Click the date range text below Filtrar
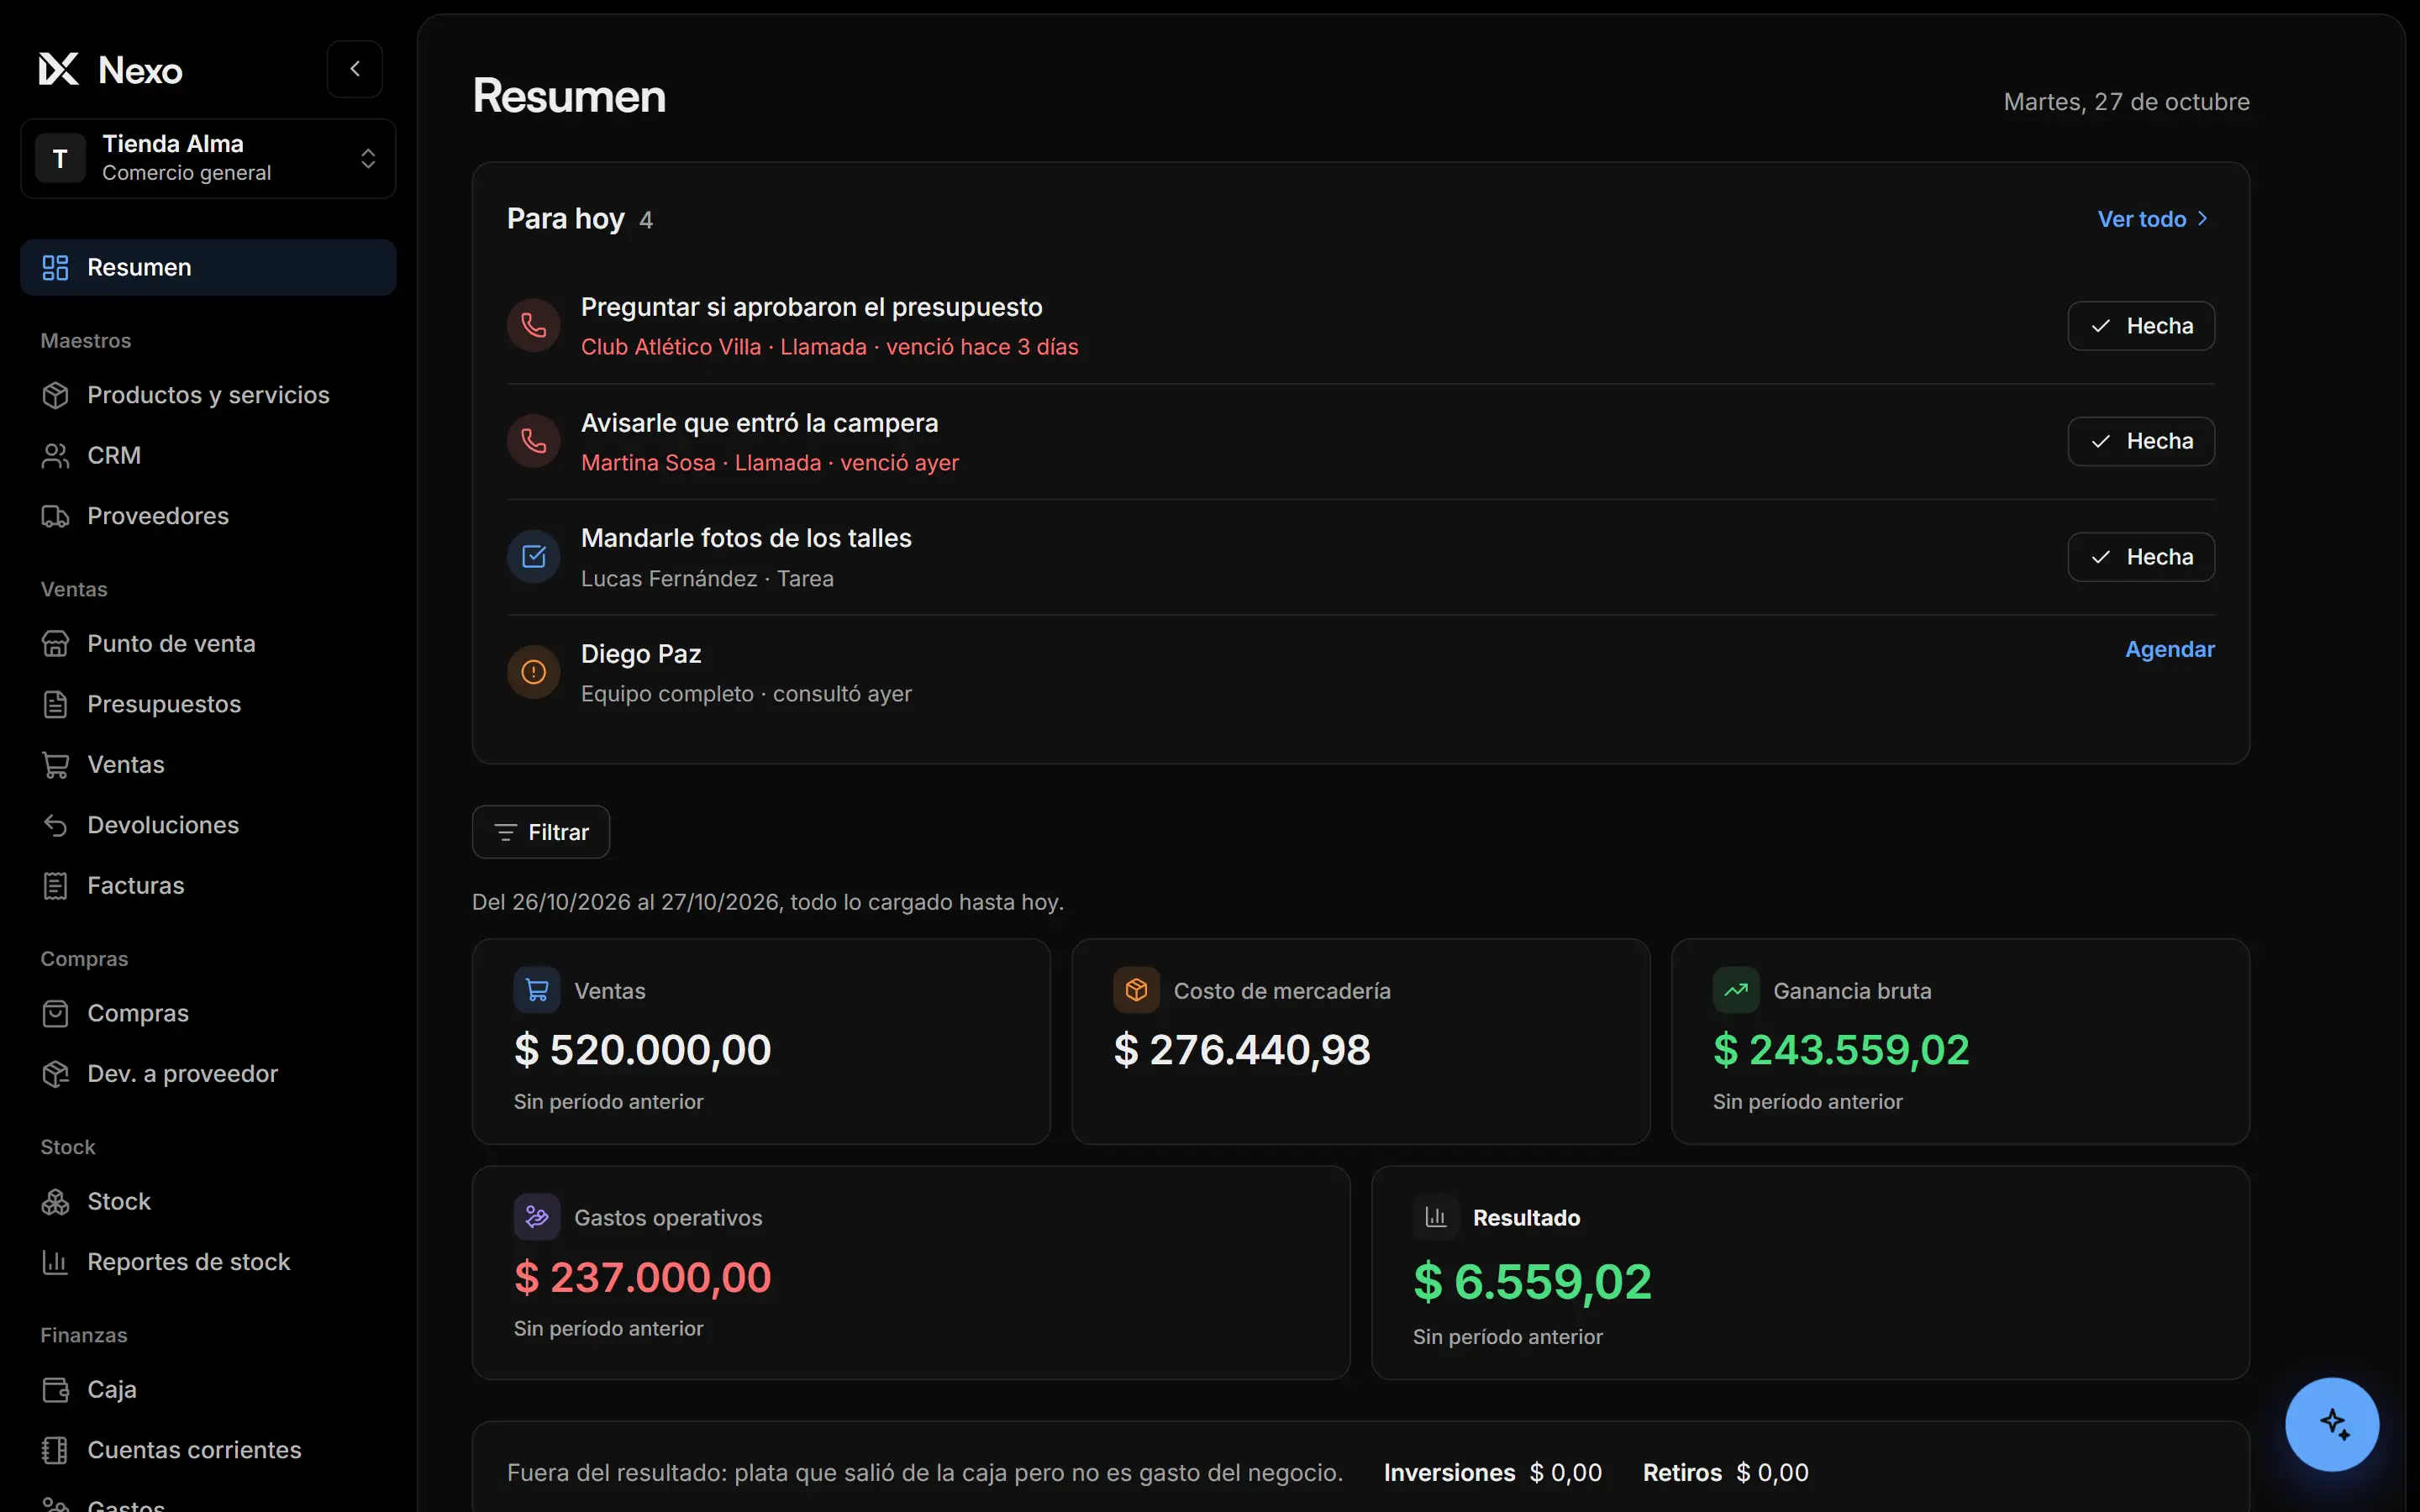 click(x=768, y=902)
